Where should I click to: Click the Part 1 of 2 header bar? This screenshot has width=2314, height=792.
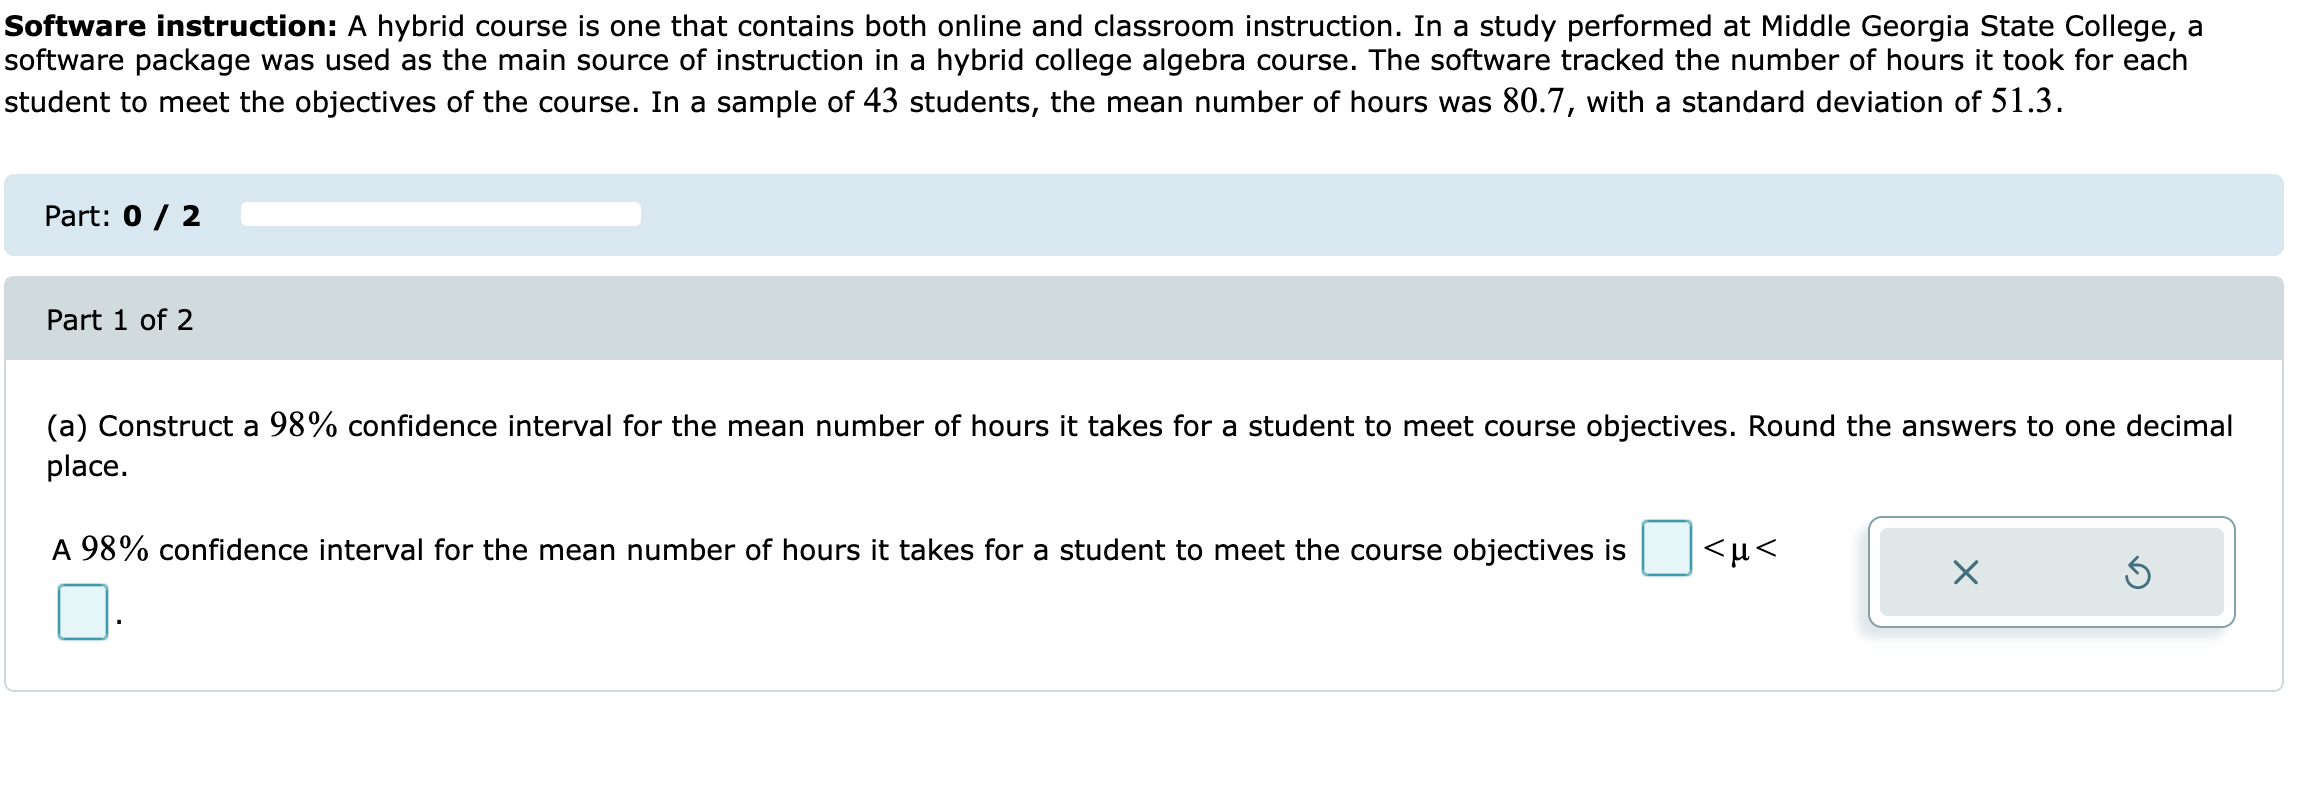tap(120, 320)
